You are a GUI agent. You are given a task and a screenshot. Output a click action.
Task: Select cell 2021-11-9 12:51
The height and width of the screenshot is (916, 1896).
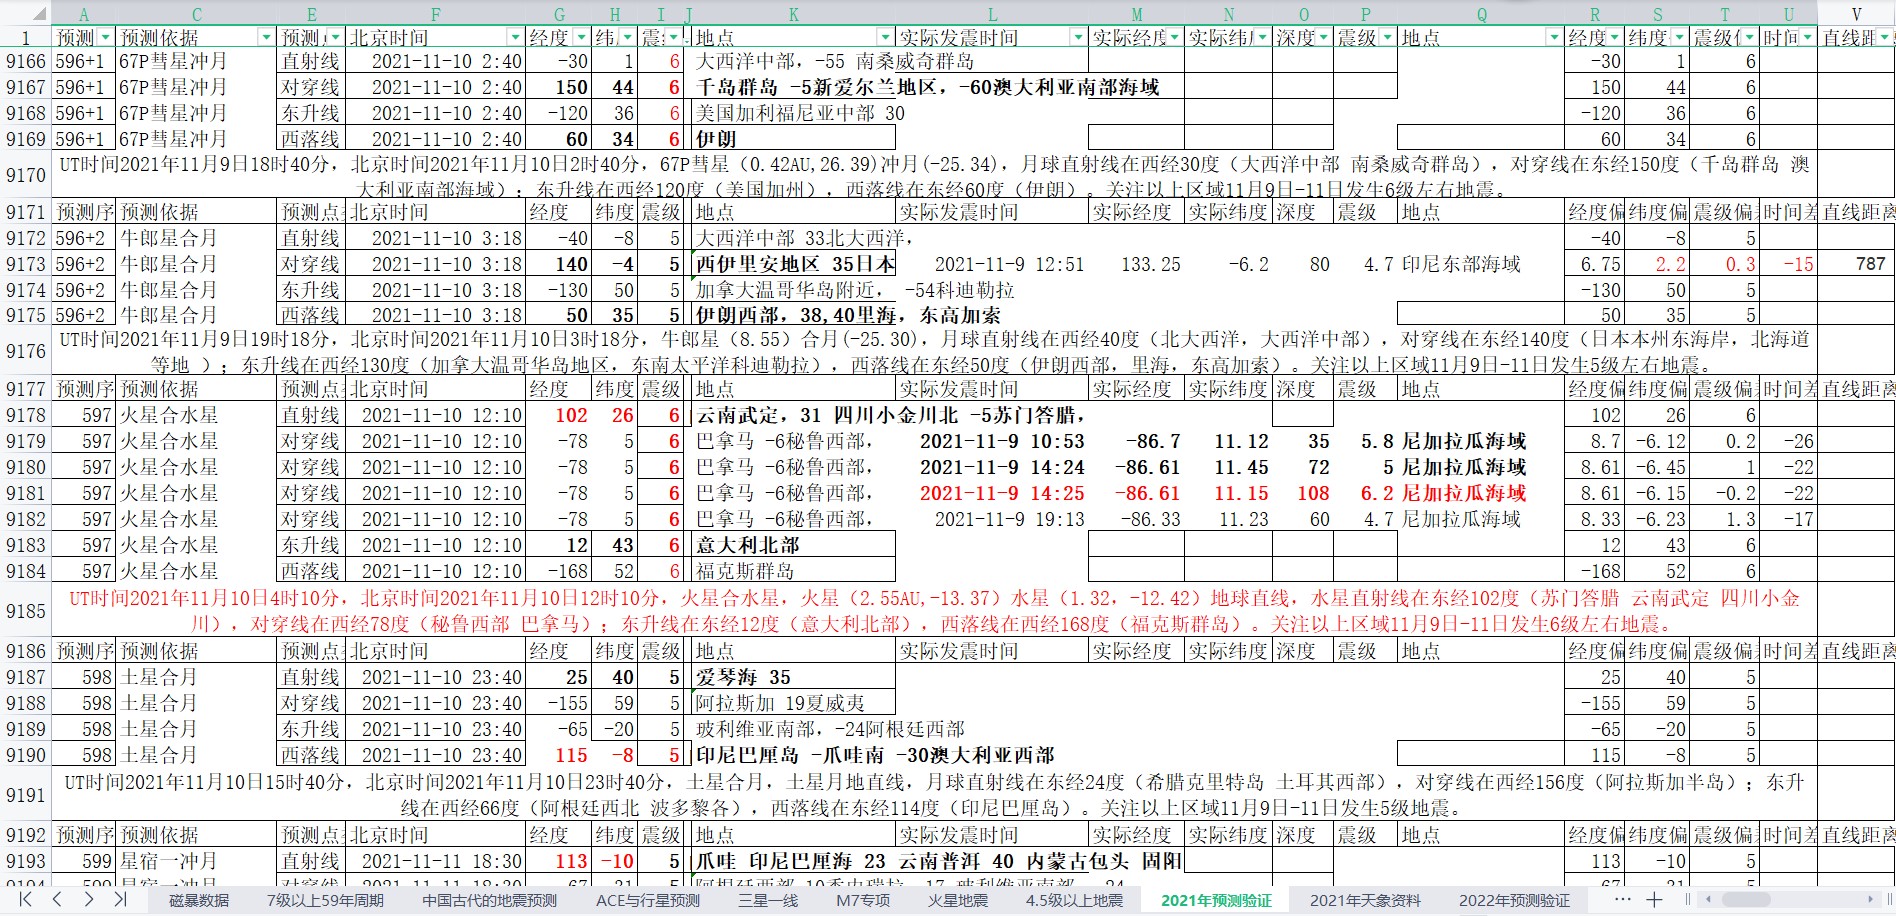click(x=992, y=264)
